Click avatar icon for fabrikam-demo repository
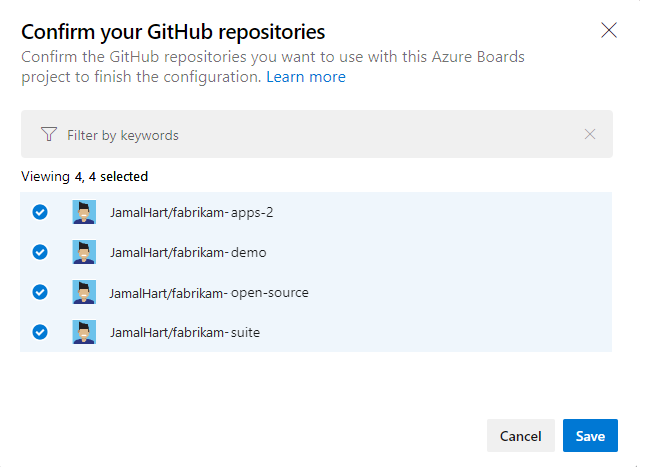This screenshot has width=646, height=469. pos(84,252)
